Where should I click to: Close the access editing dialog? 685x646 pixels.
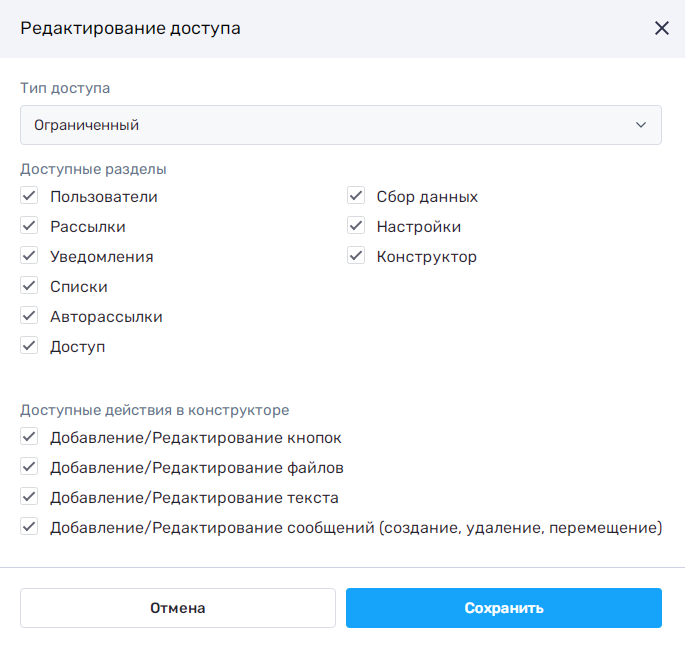click(x=661, y=28)
